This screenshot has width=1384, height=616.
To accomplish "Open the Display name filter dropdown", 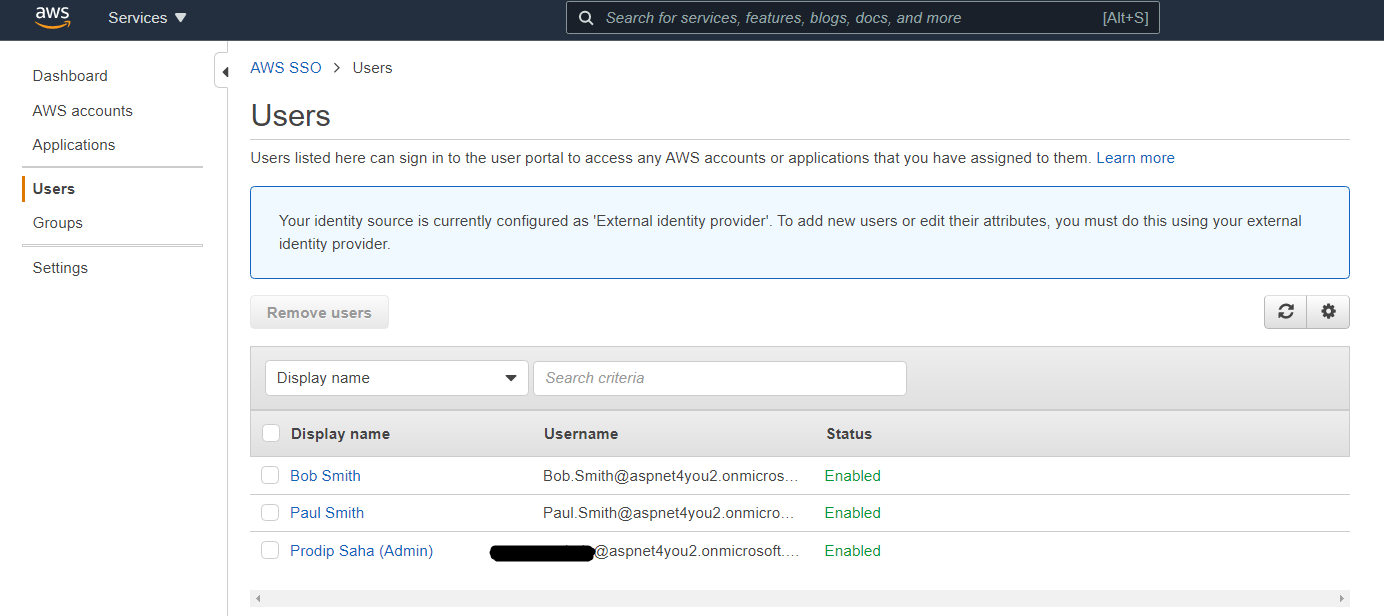I will click(x=396, y=378).
